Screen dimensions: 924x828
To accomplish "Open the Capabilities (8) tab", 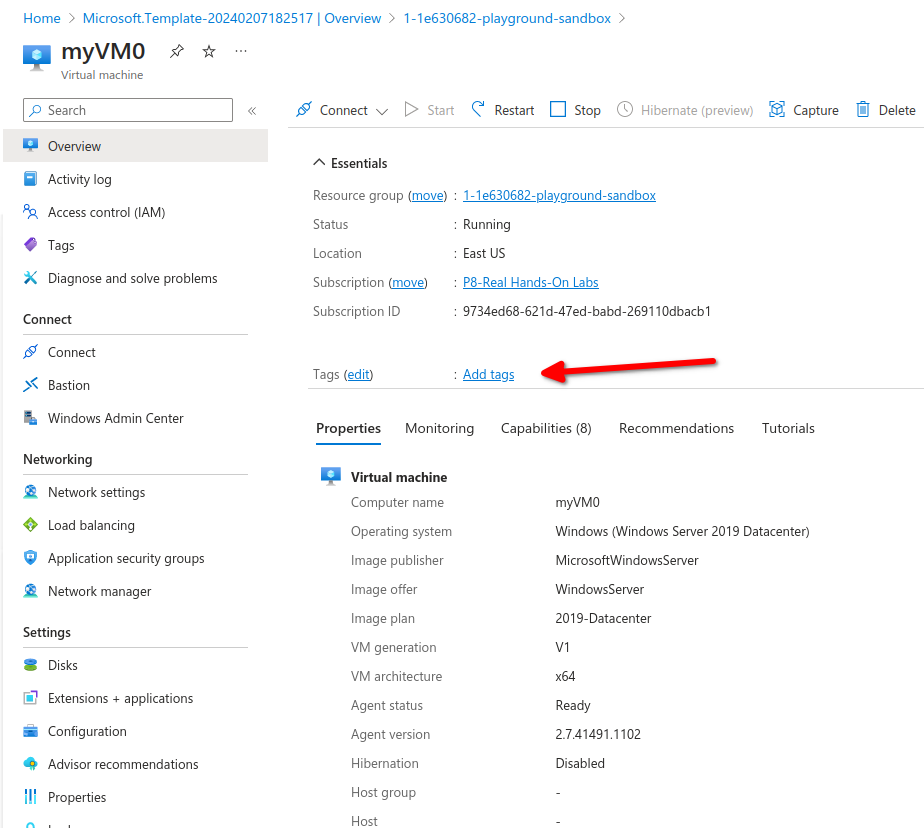I will (x=546, y=428).
